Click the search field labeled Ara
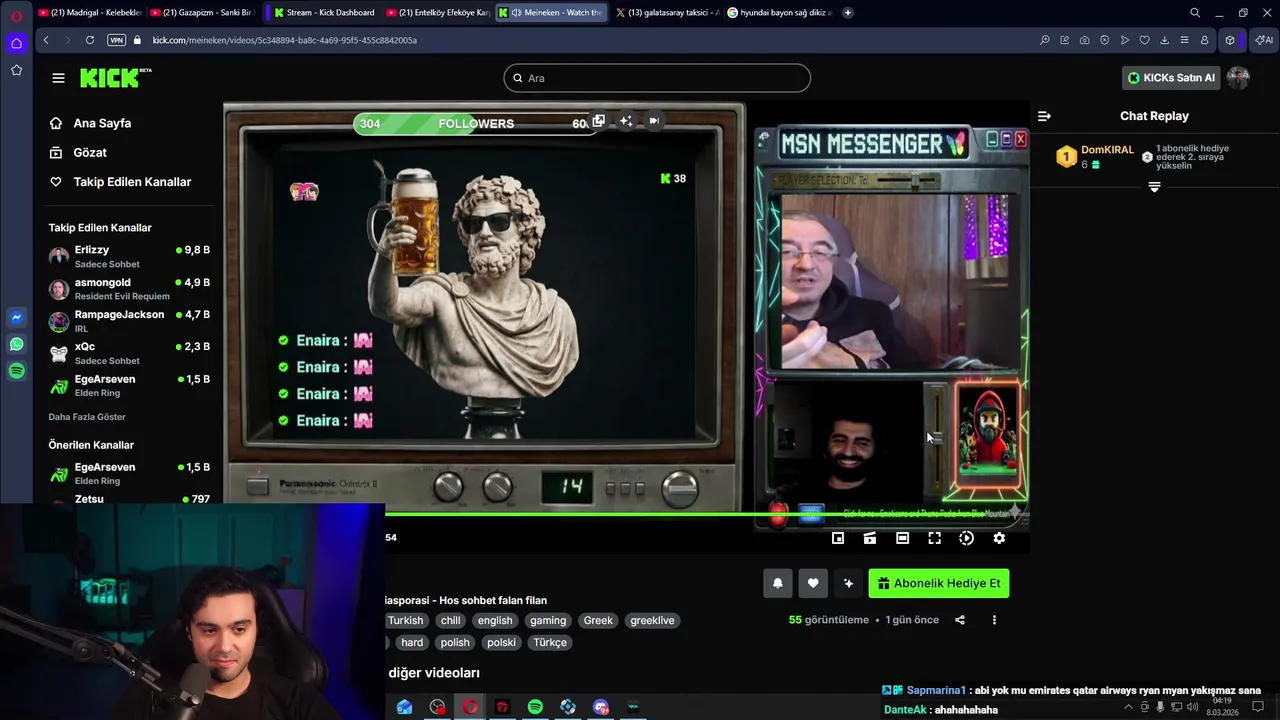1280x720 pixels. click(657, 78)
